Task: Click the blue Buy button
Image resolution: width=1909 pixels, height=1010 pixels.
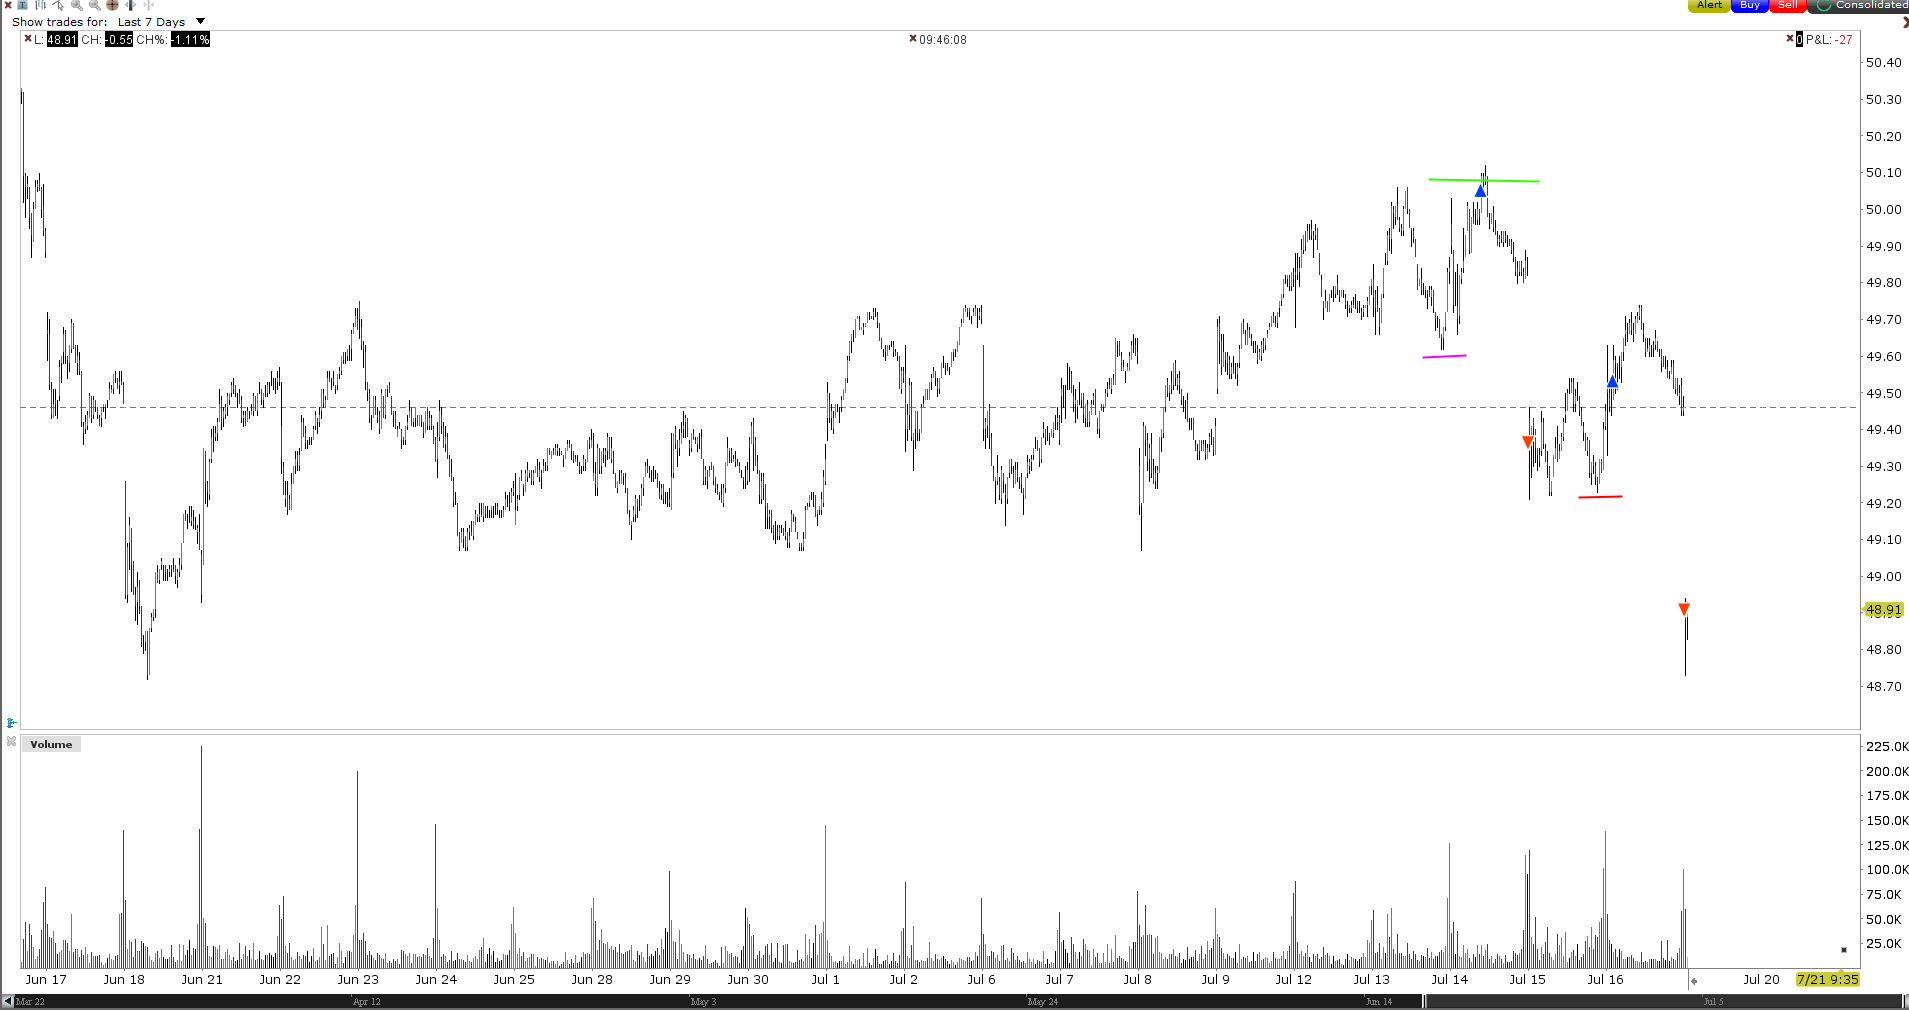Action: (1750, 6)
